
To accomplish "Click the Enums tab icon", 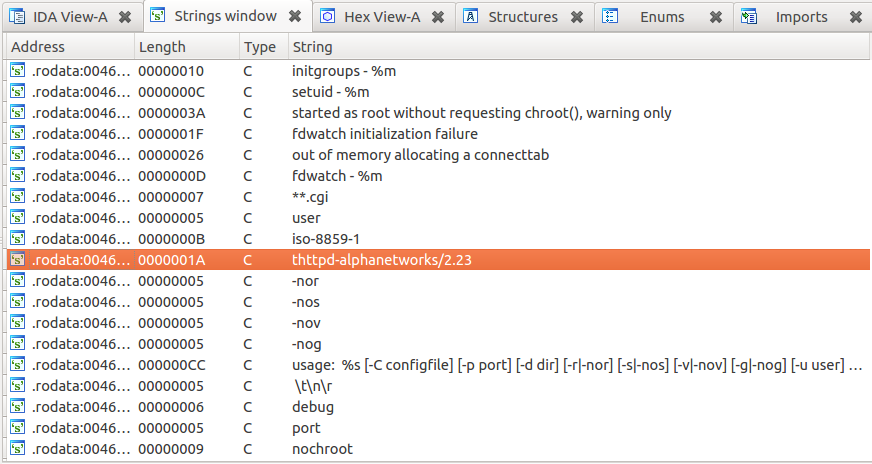I will [x=611, y=17].
